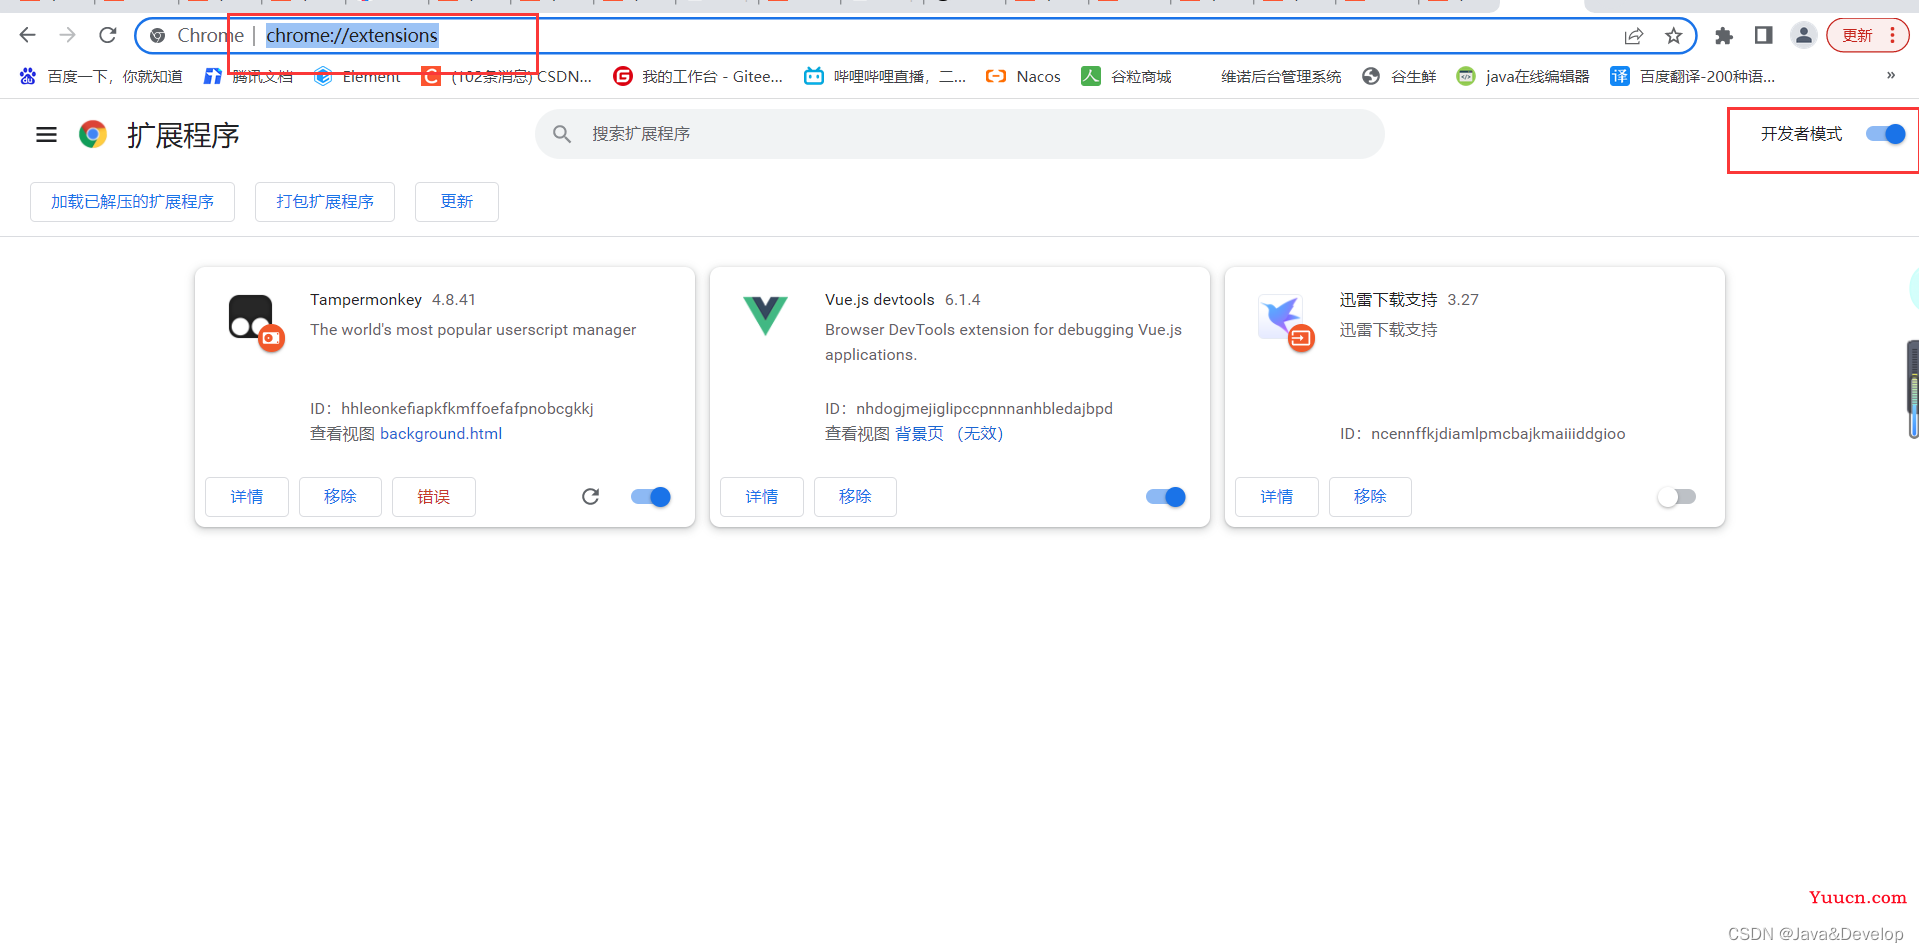The width and height of the screenshot is (1919, 952).
Task: Open 迅雷下载支持 详情 details
Action: [x=1277, y=497]
